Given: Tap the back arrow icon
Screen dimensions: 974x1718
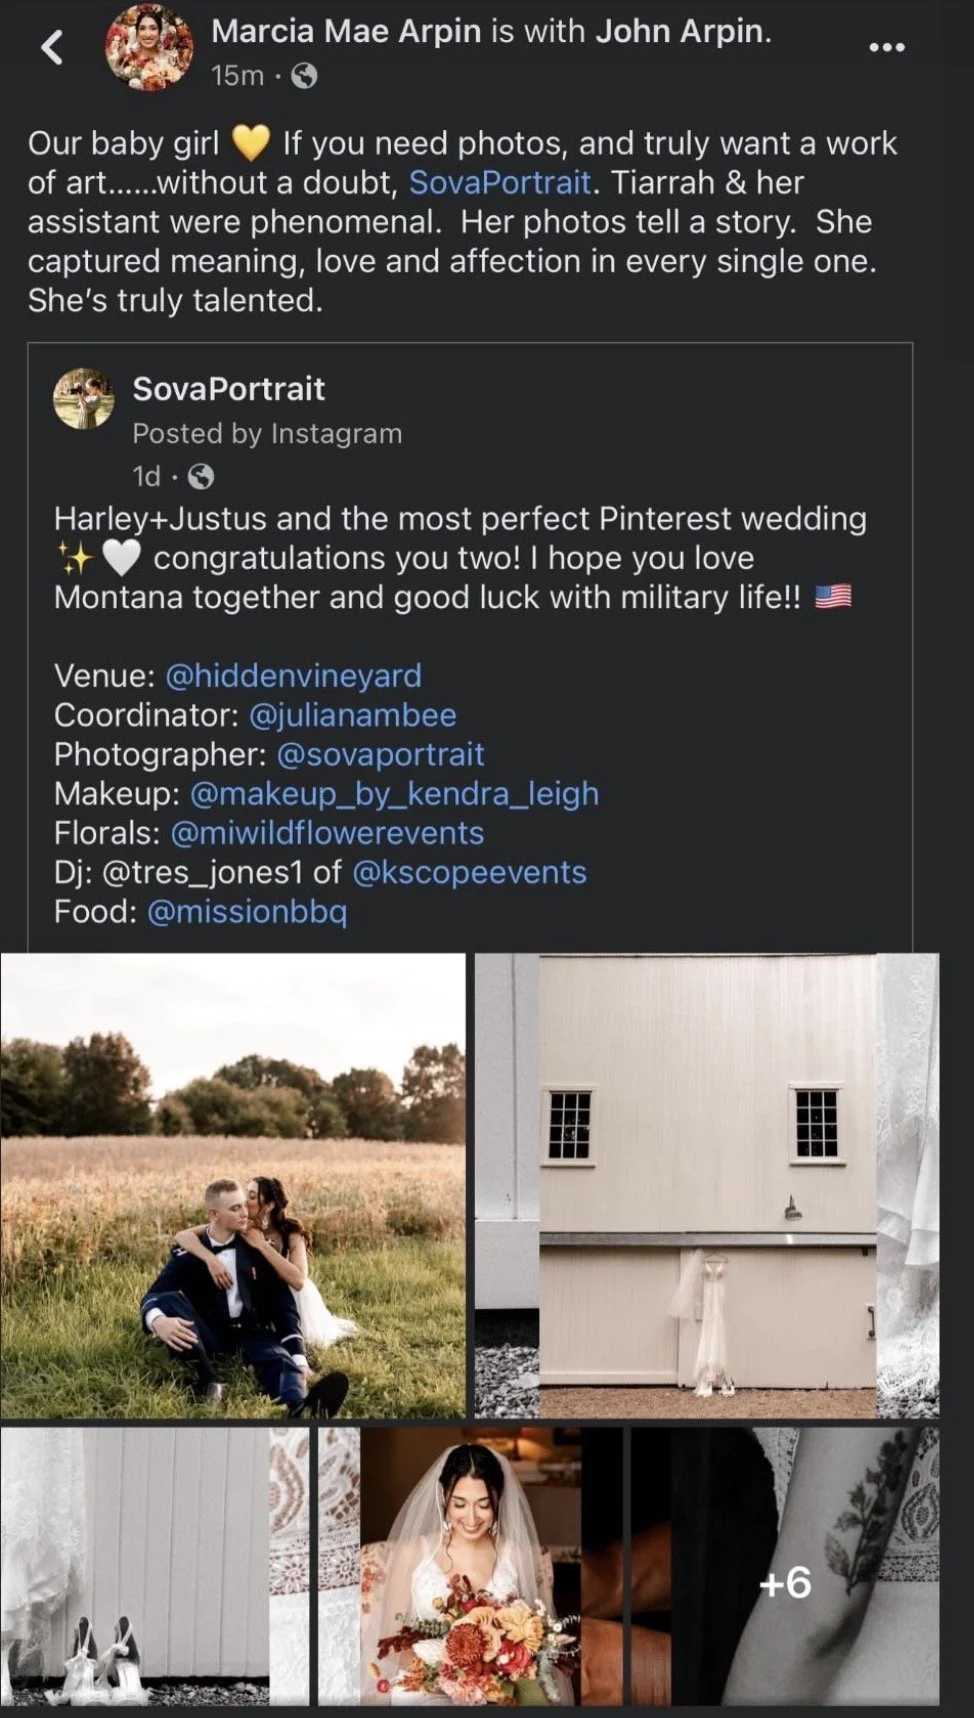Looking at the screenshot, I should 52,47.
